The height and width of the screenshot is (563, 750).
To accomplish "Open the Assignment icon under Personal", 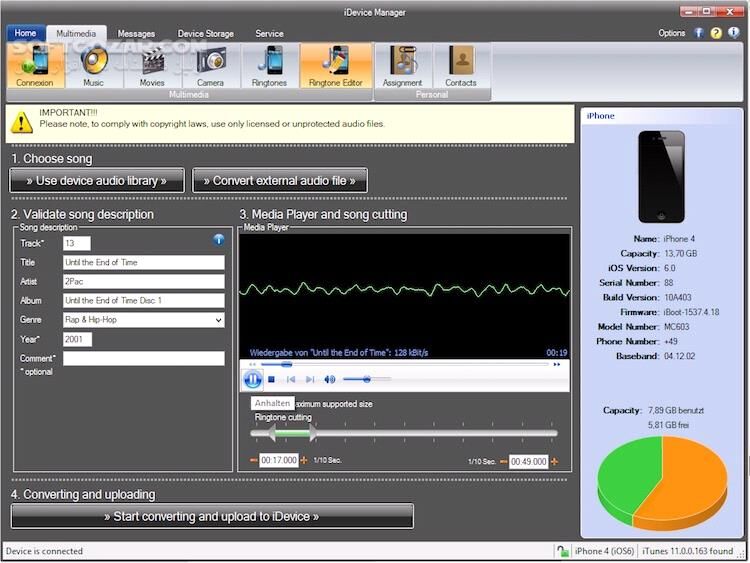I will click(x=404, y=66).
